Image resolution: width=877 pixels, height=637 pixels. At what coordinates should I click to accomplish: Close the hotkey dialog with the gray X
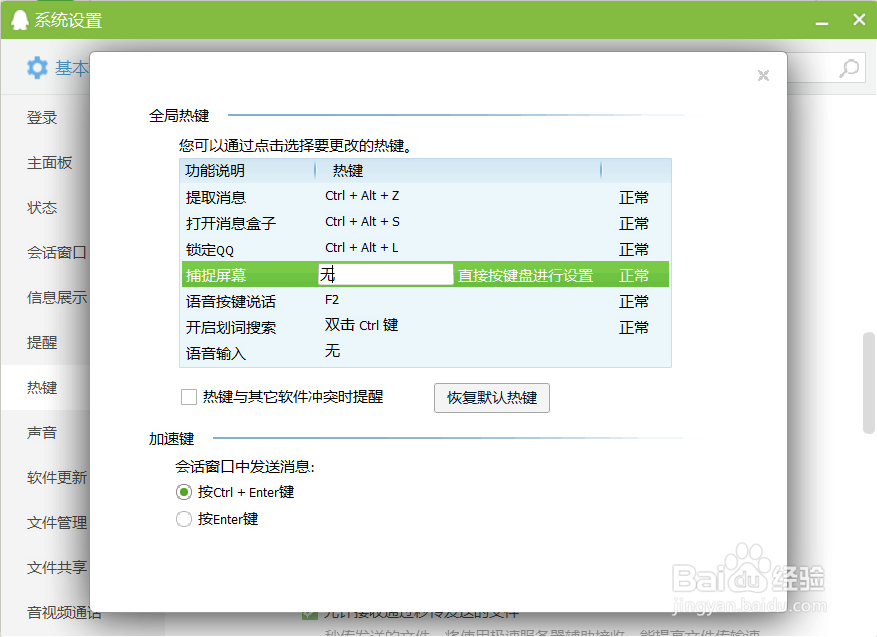(x=763, y=76)
